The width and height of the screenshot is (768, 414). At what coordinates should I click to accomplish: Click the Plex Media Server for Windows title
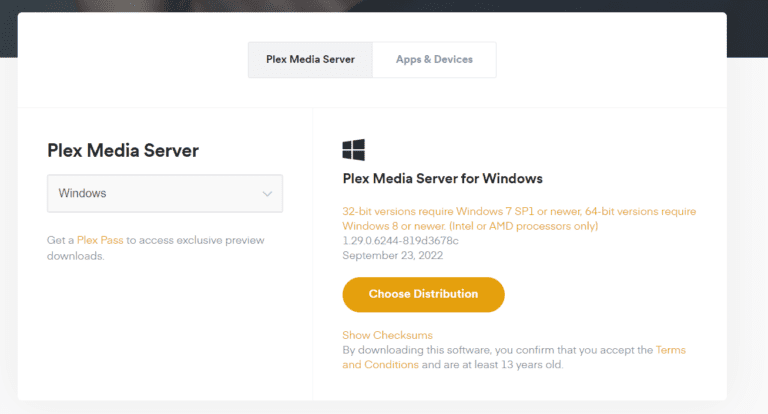click(442, 179)
